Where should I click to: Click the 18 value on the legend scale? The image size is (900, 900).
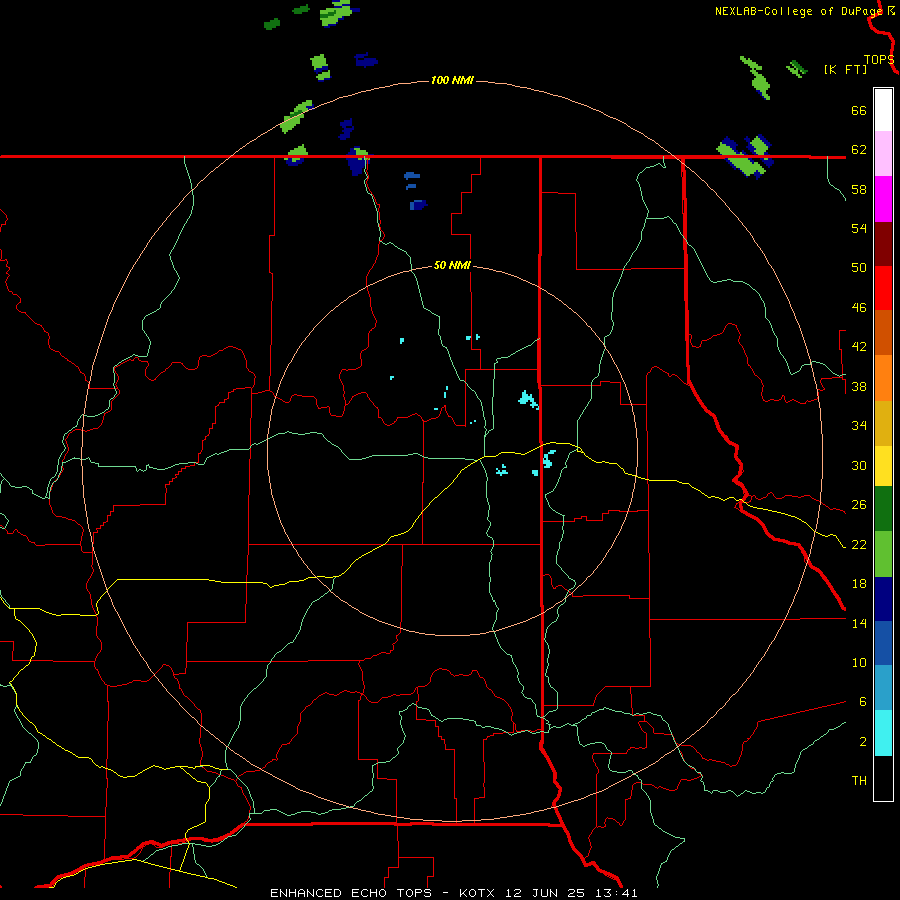859,584
